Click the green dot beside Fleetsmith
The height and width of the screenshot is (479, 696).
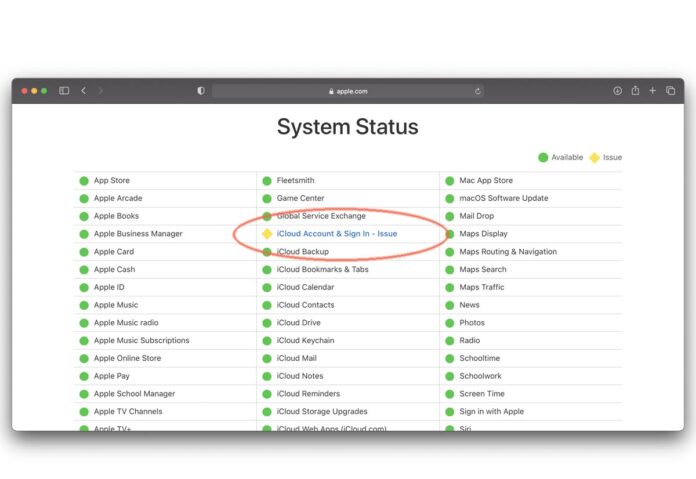(x=267, y=181)
